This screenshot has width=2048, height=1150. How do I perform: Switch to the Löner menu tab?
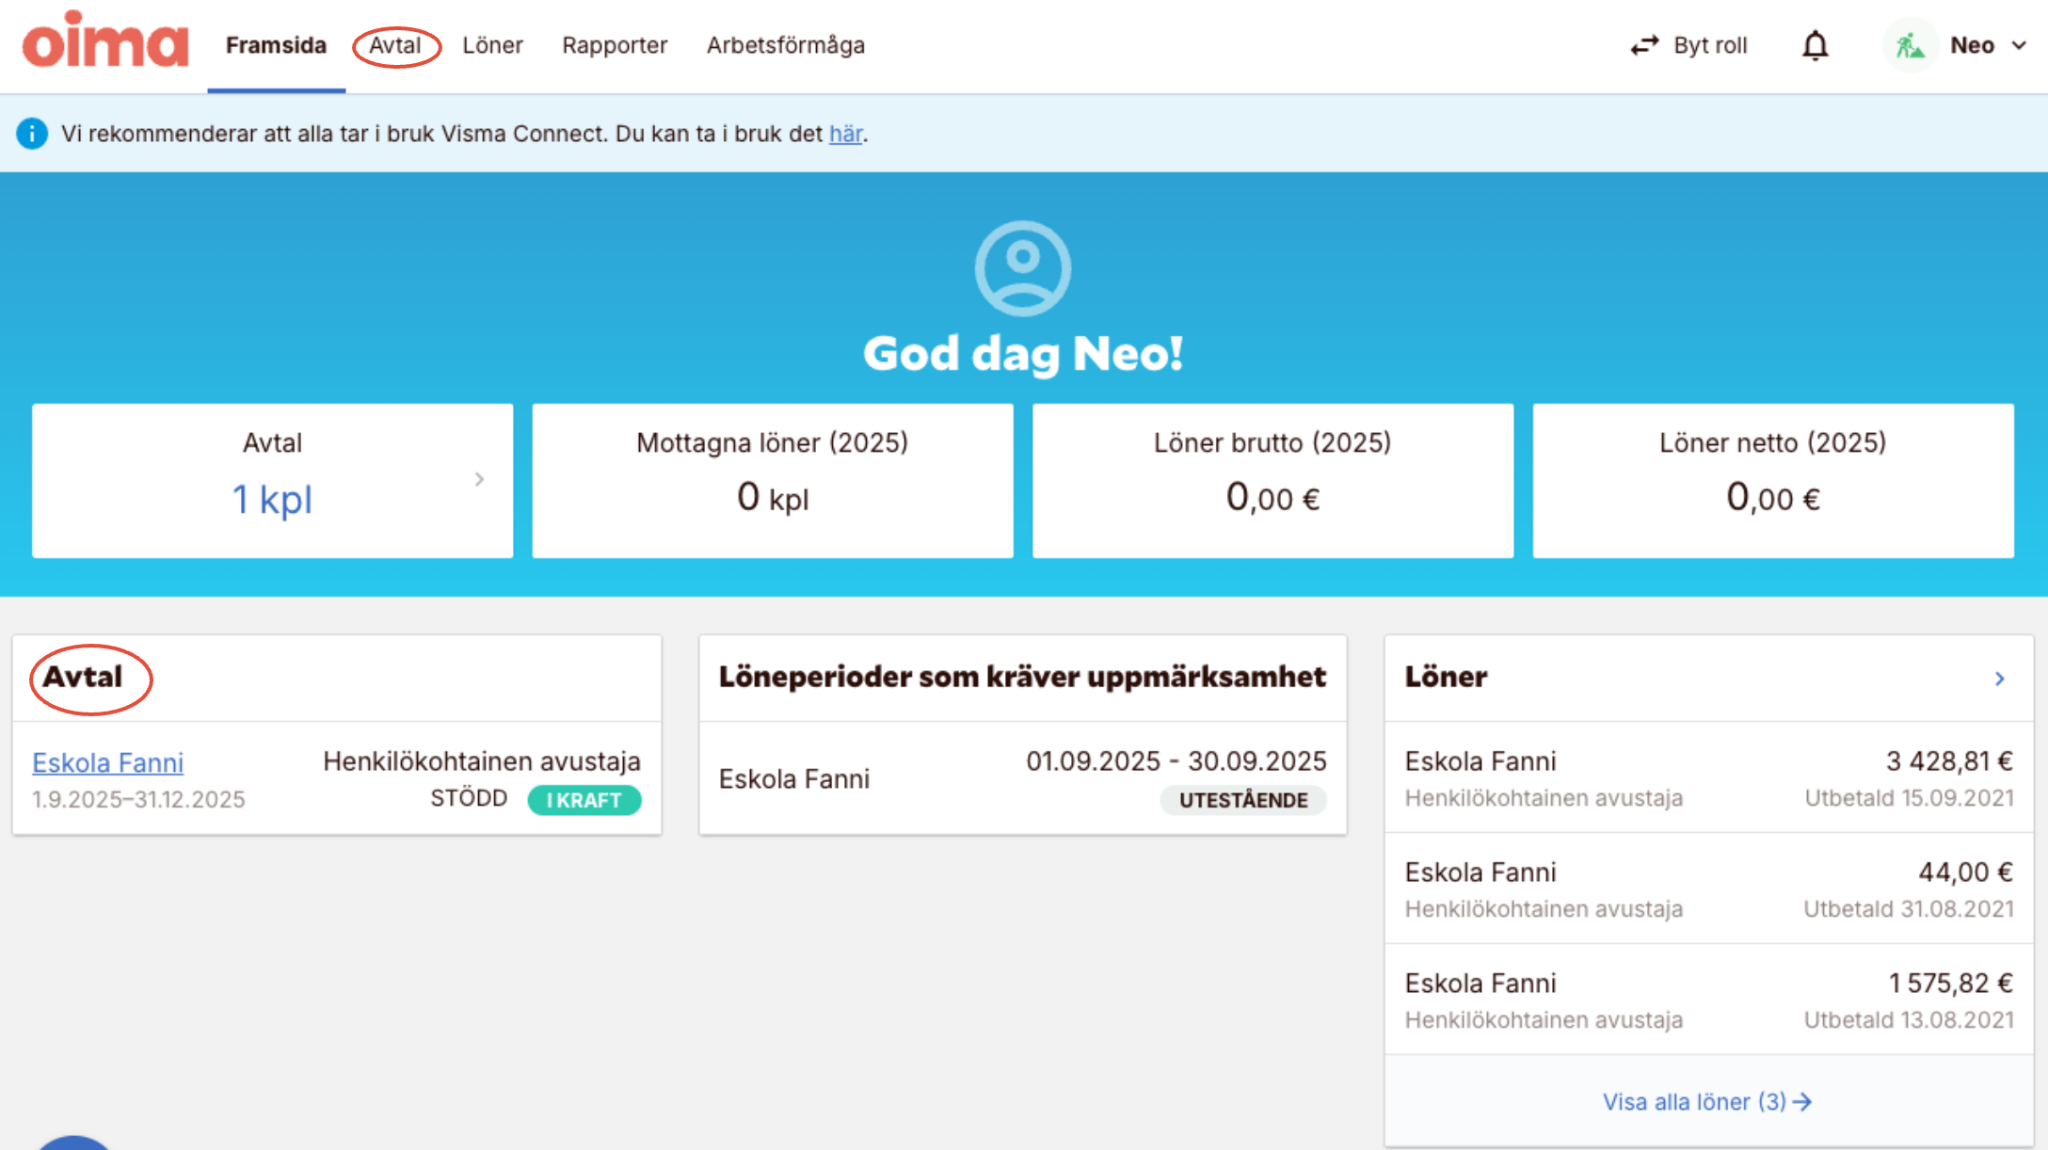pos(492,46)
